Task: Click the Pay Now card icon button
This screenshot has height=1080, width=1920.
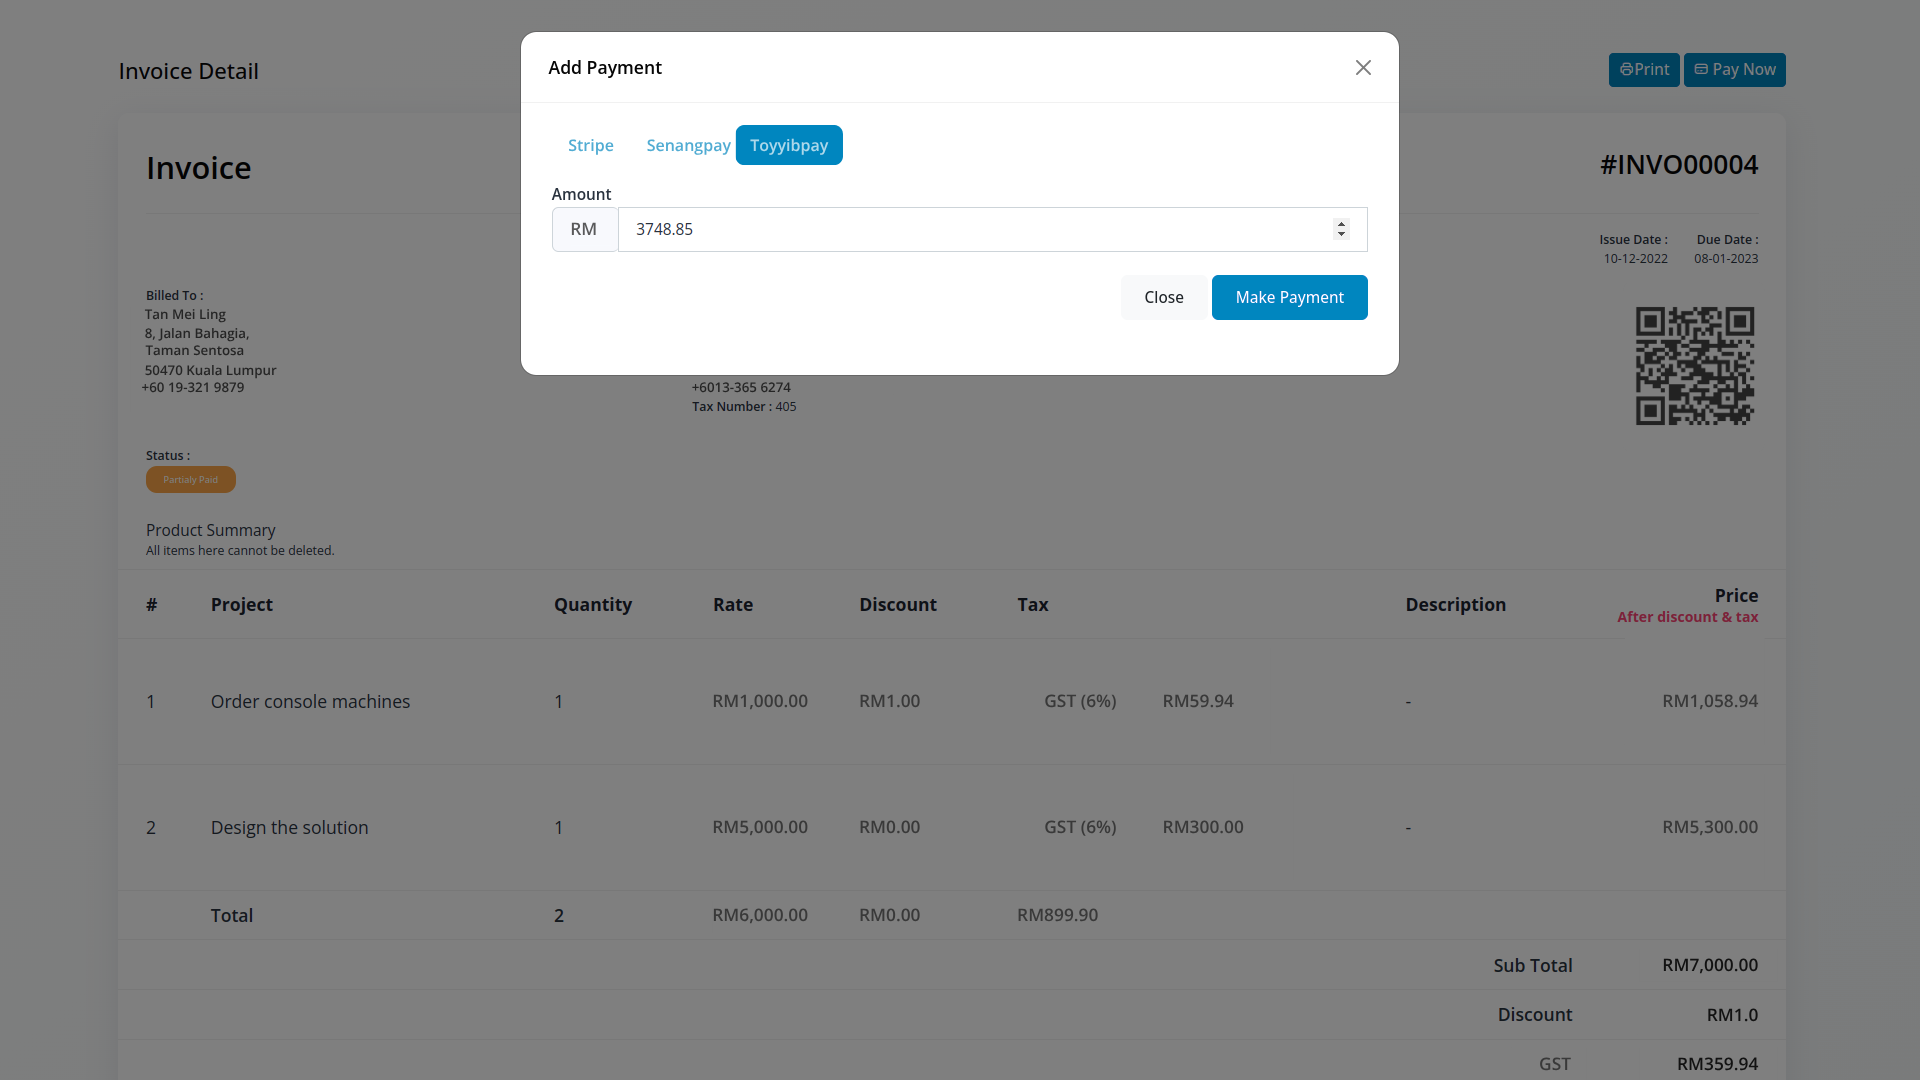Action: tap(1734, 70)
